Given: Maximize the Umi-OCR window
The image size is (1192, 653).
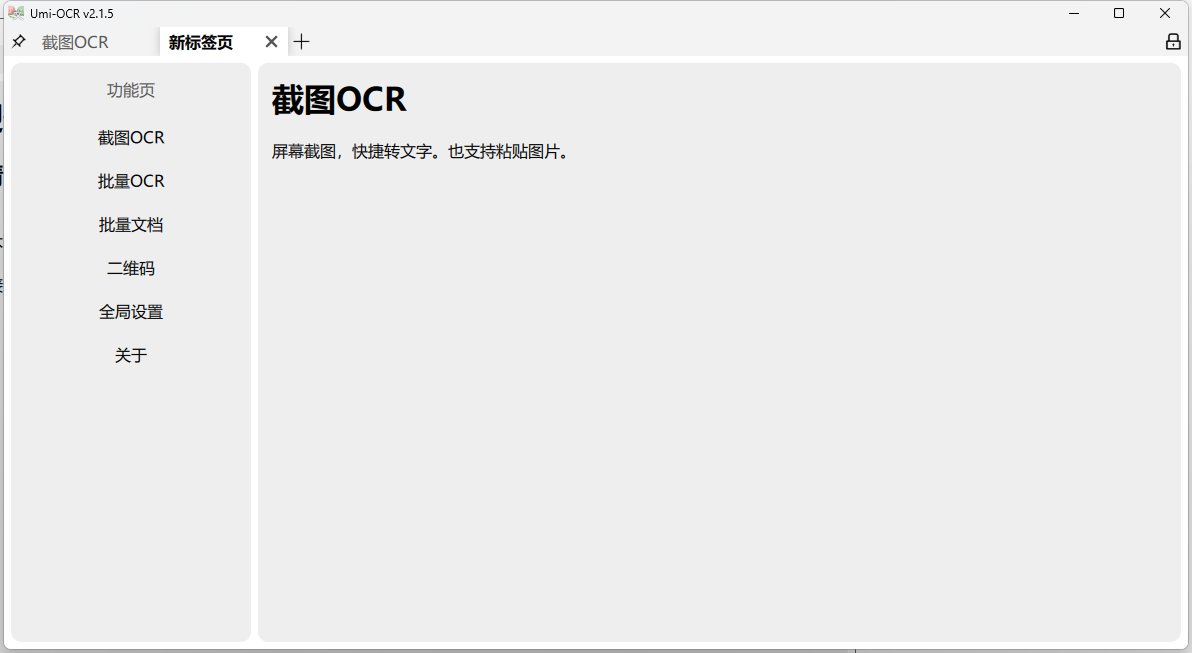Looking at the screenshot, I should click(1119, 13).
